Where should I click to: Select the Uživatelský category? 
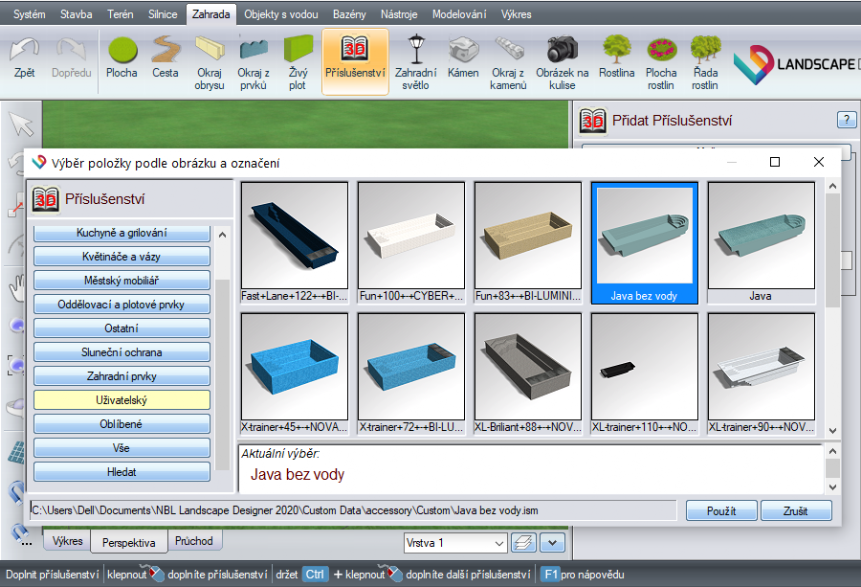click(122, 400)
